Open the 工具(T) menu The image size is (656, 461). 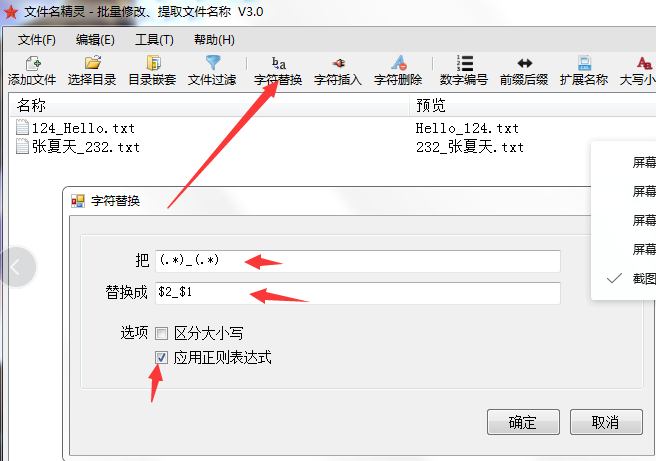coord(154,40)
